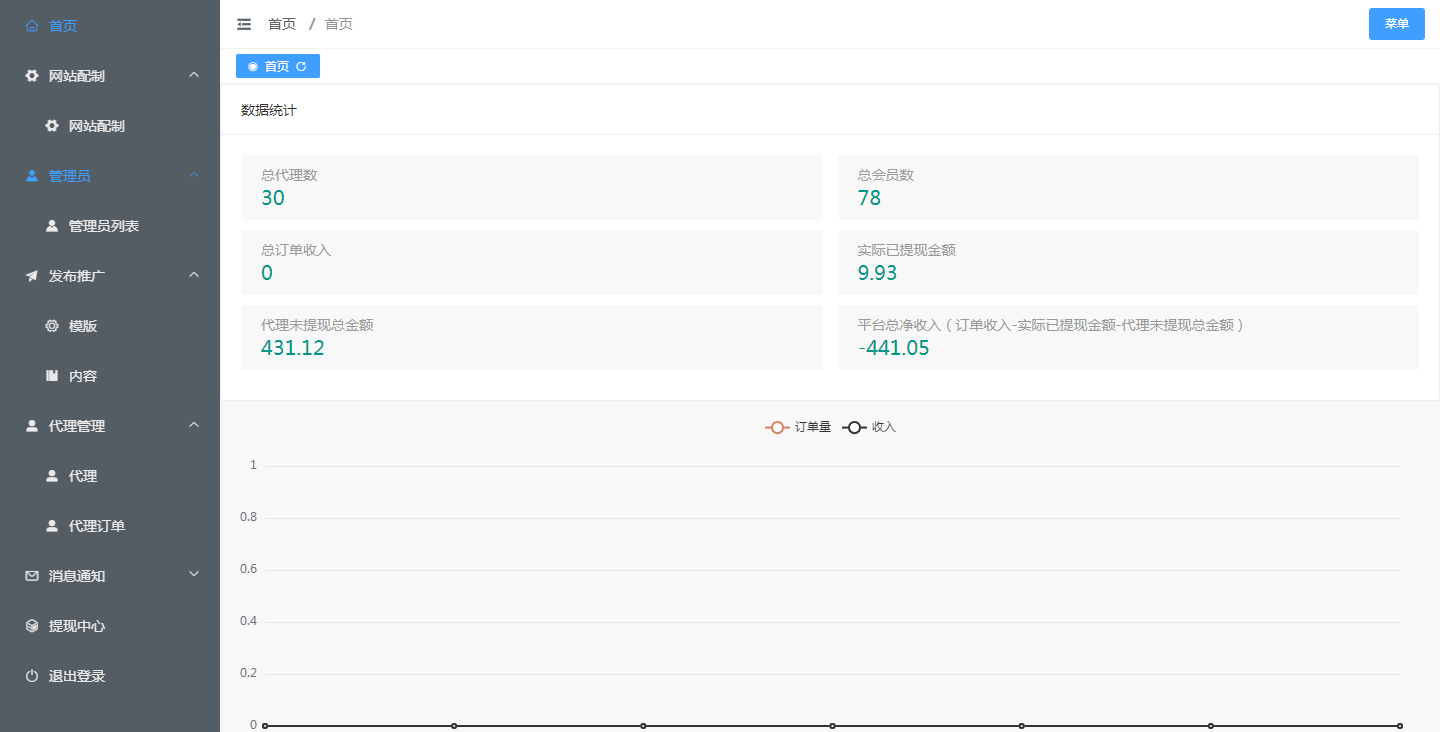
Task: Click the envelope icon of 消息通知
Action: 32,576
